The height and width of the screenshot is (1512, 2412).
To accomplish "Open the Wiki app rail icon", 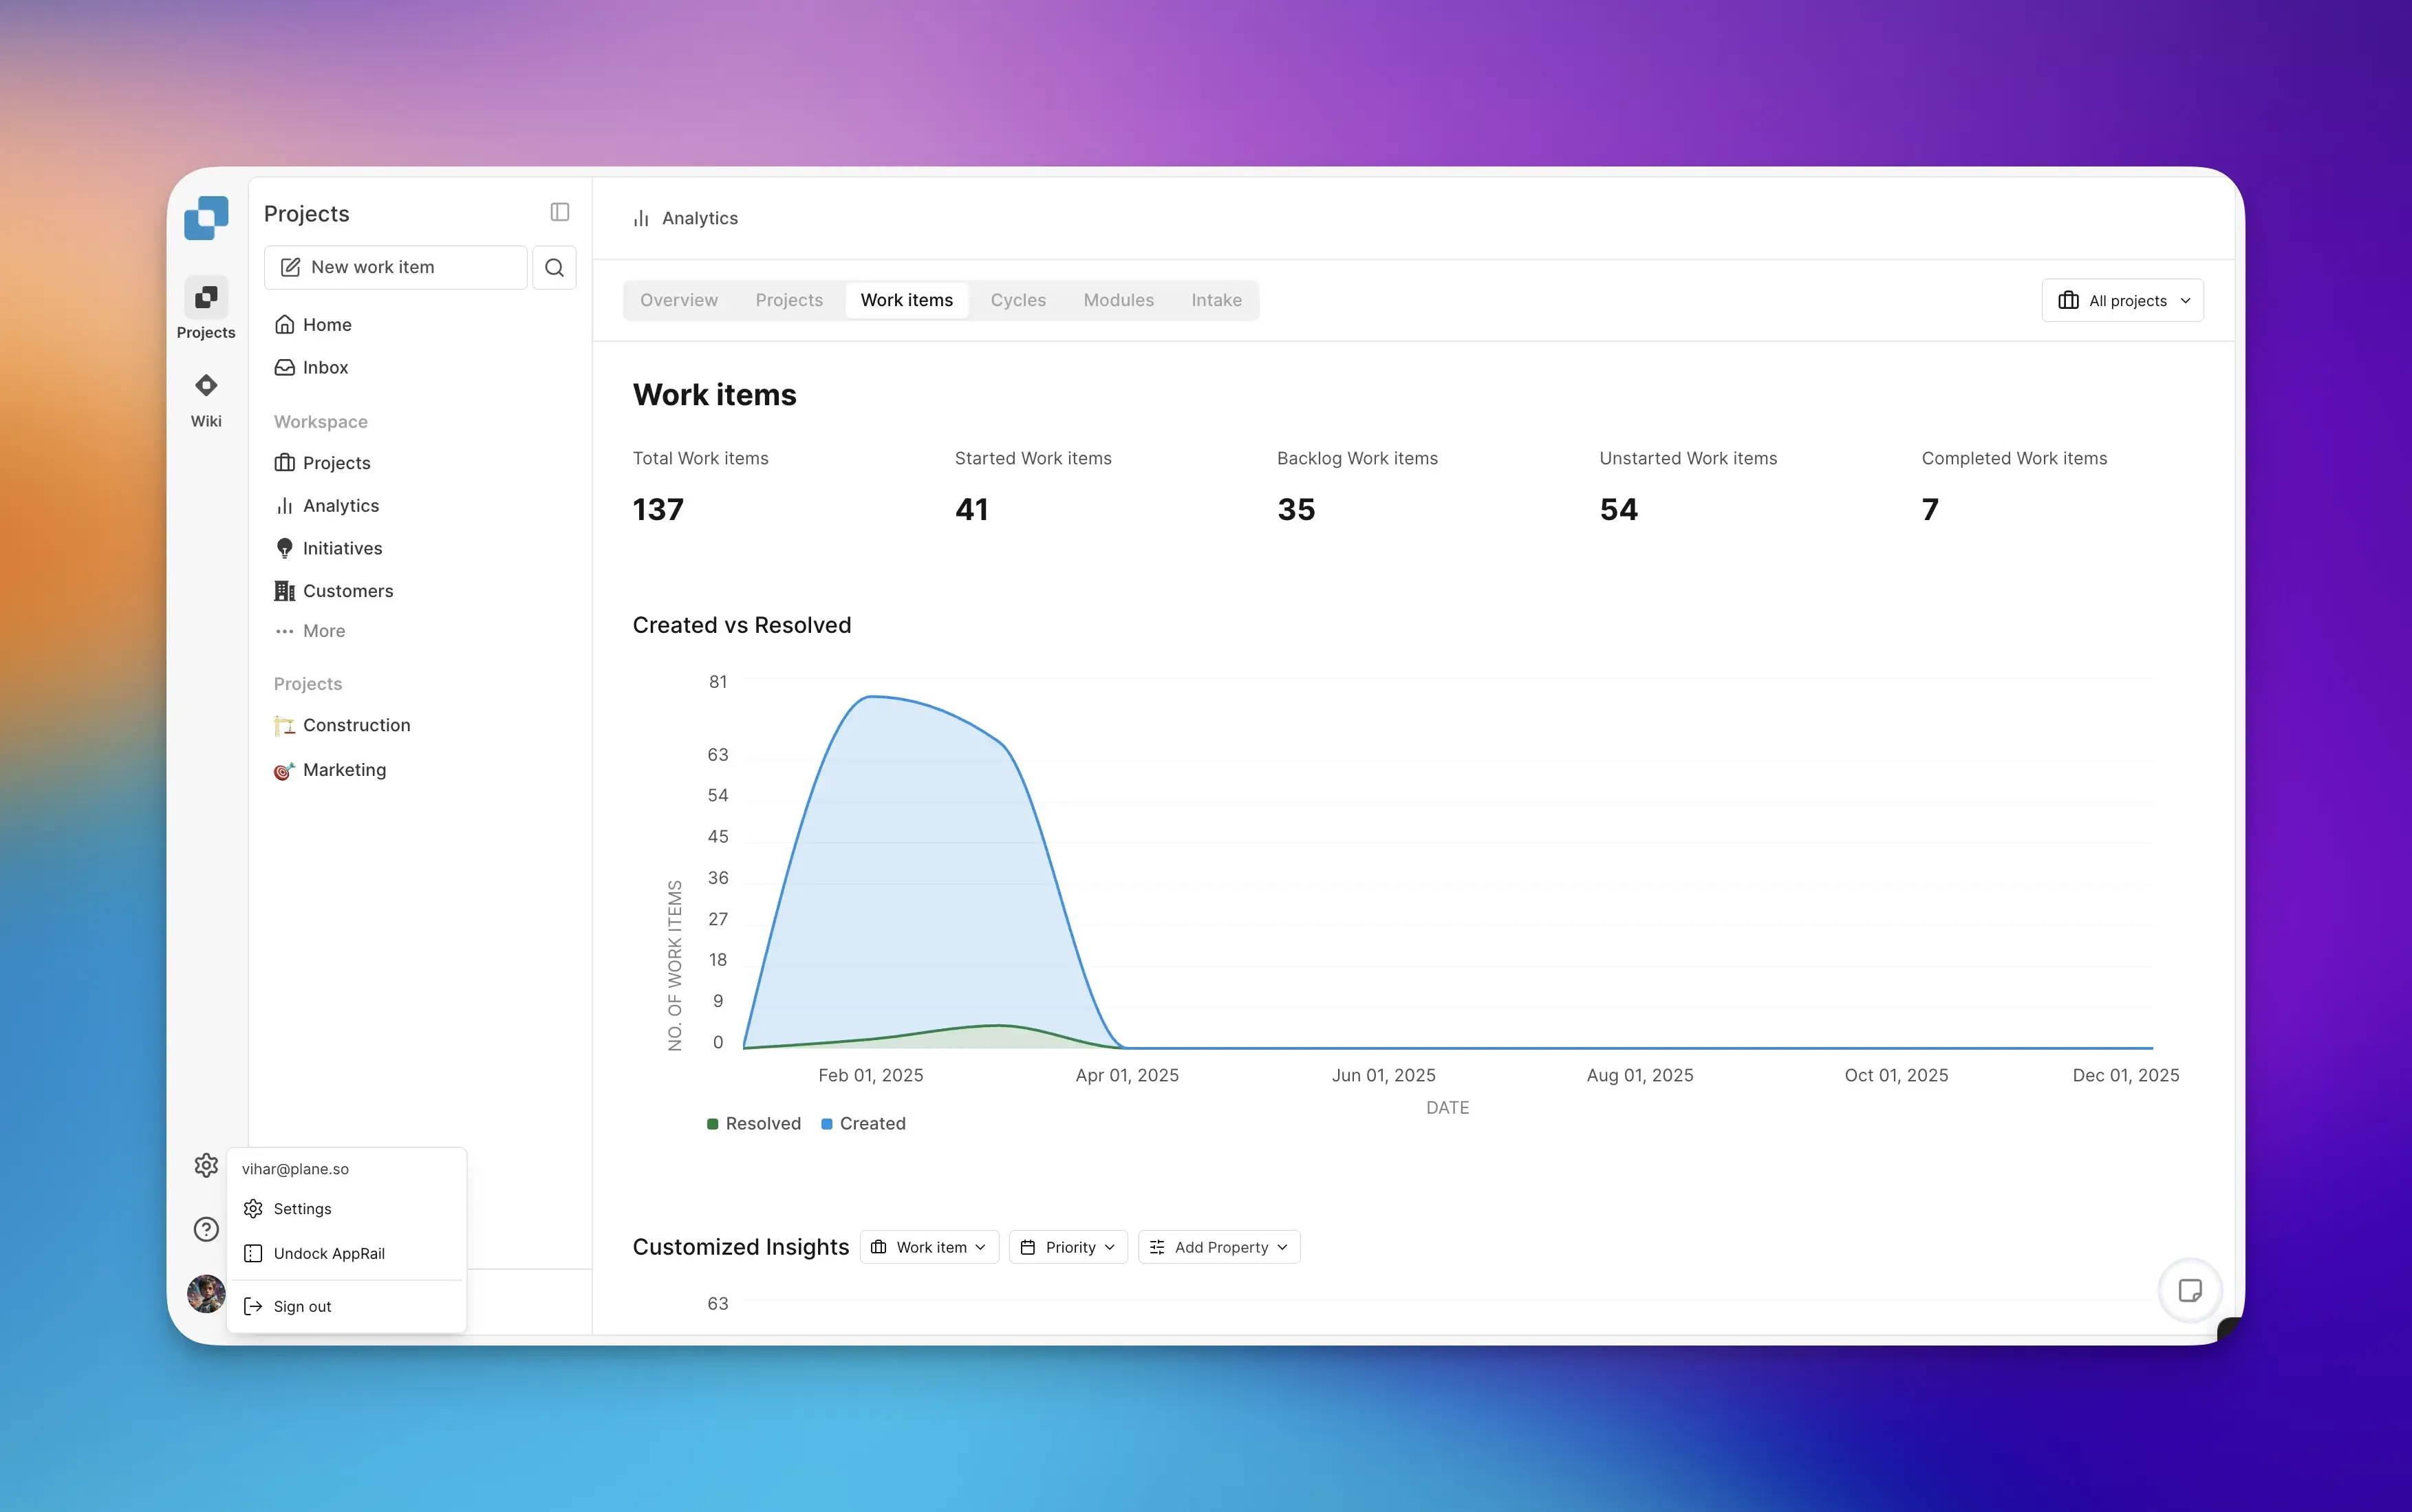I will point(206,398).
